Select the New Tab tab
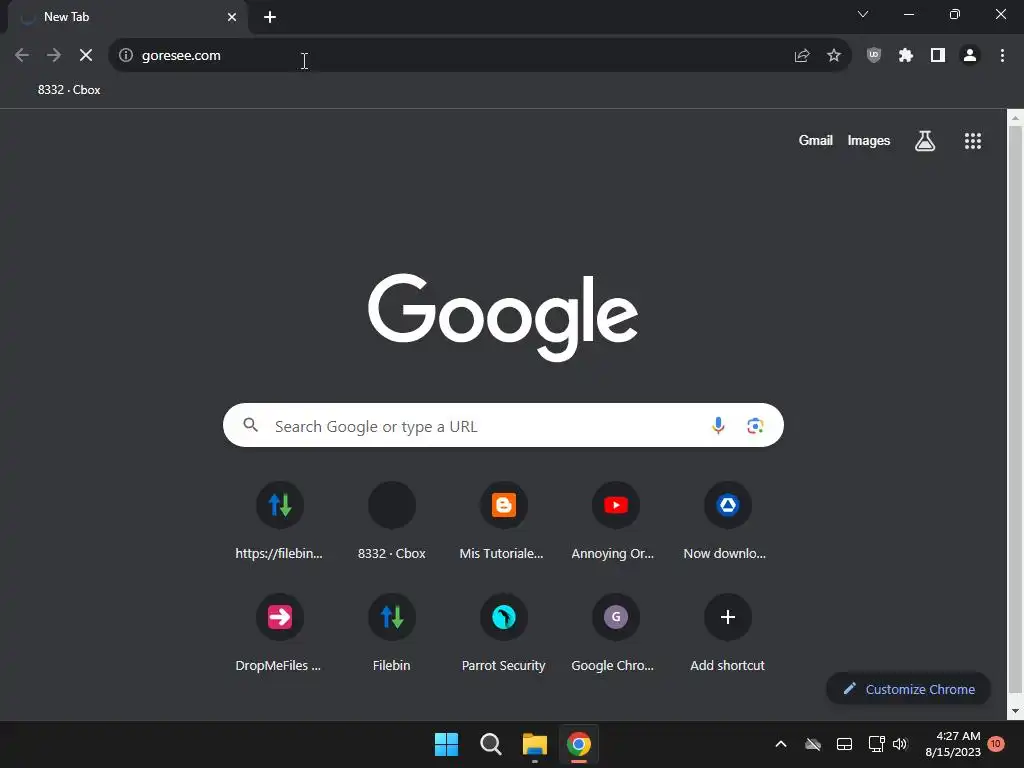This screenshot has width=1024, height=768. pos(127,17)
